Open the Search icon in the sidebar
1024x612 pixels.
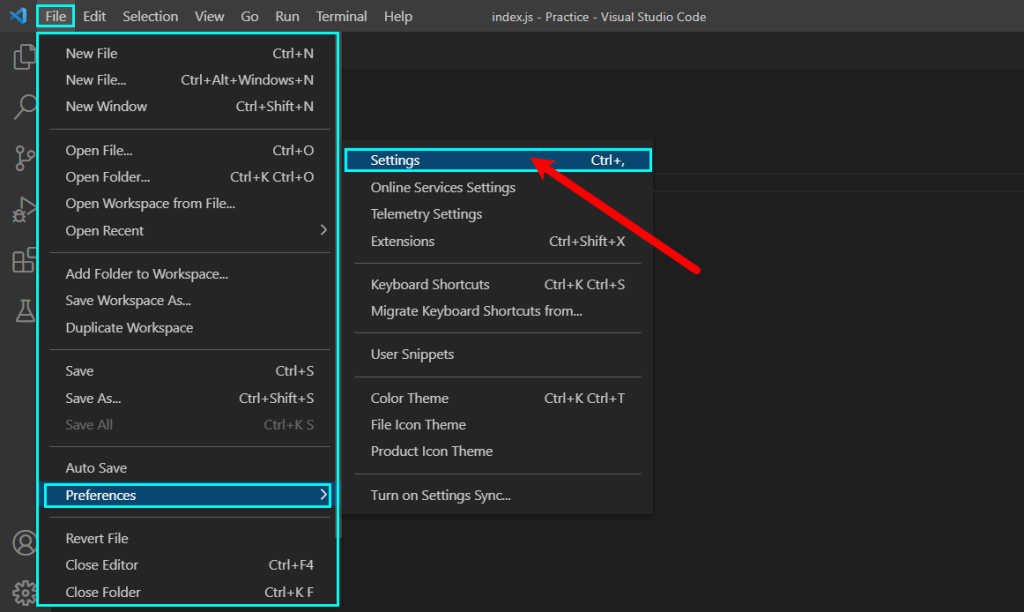23,107
